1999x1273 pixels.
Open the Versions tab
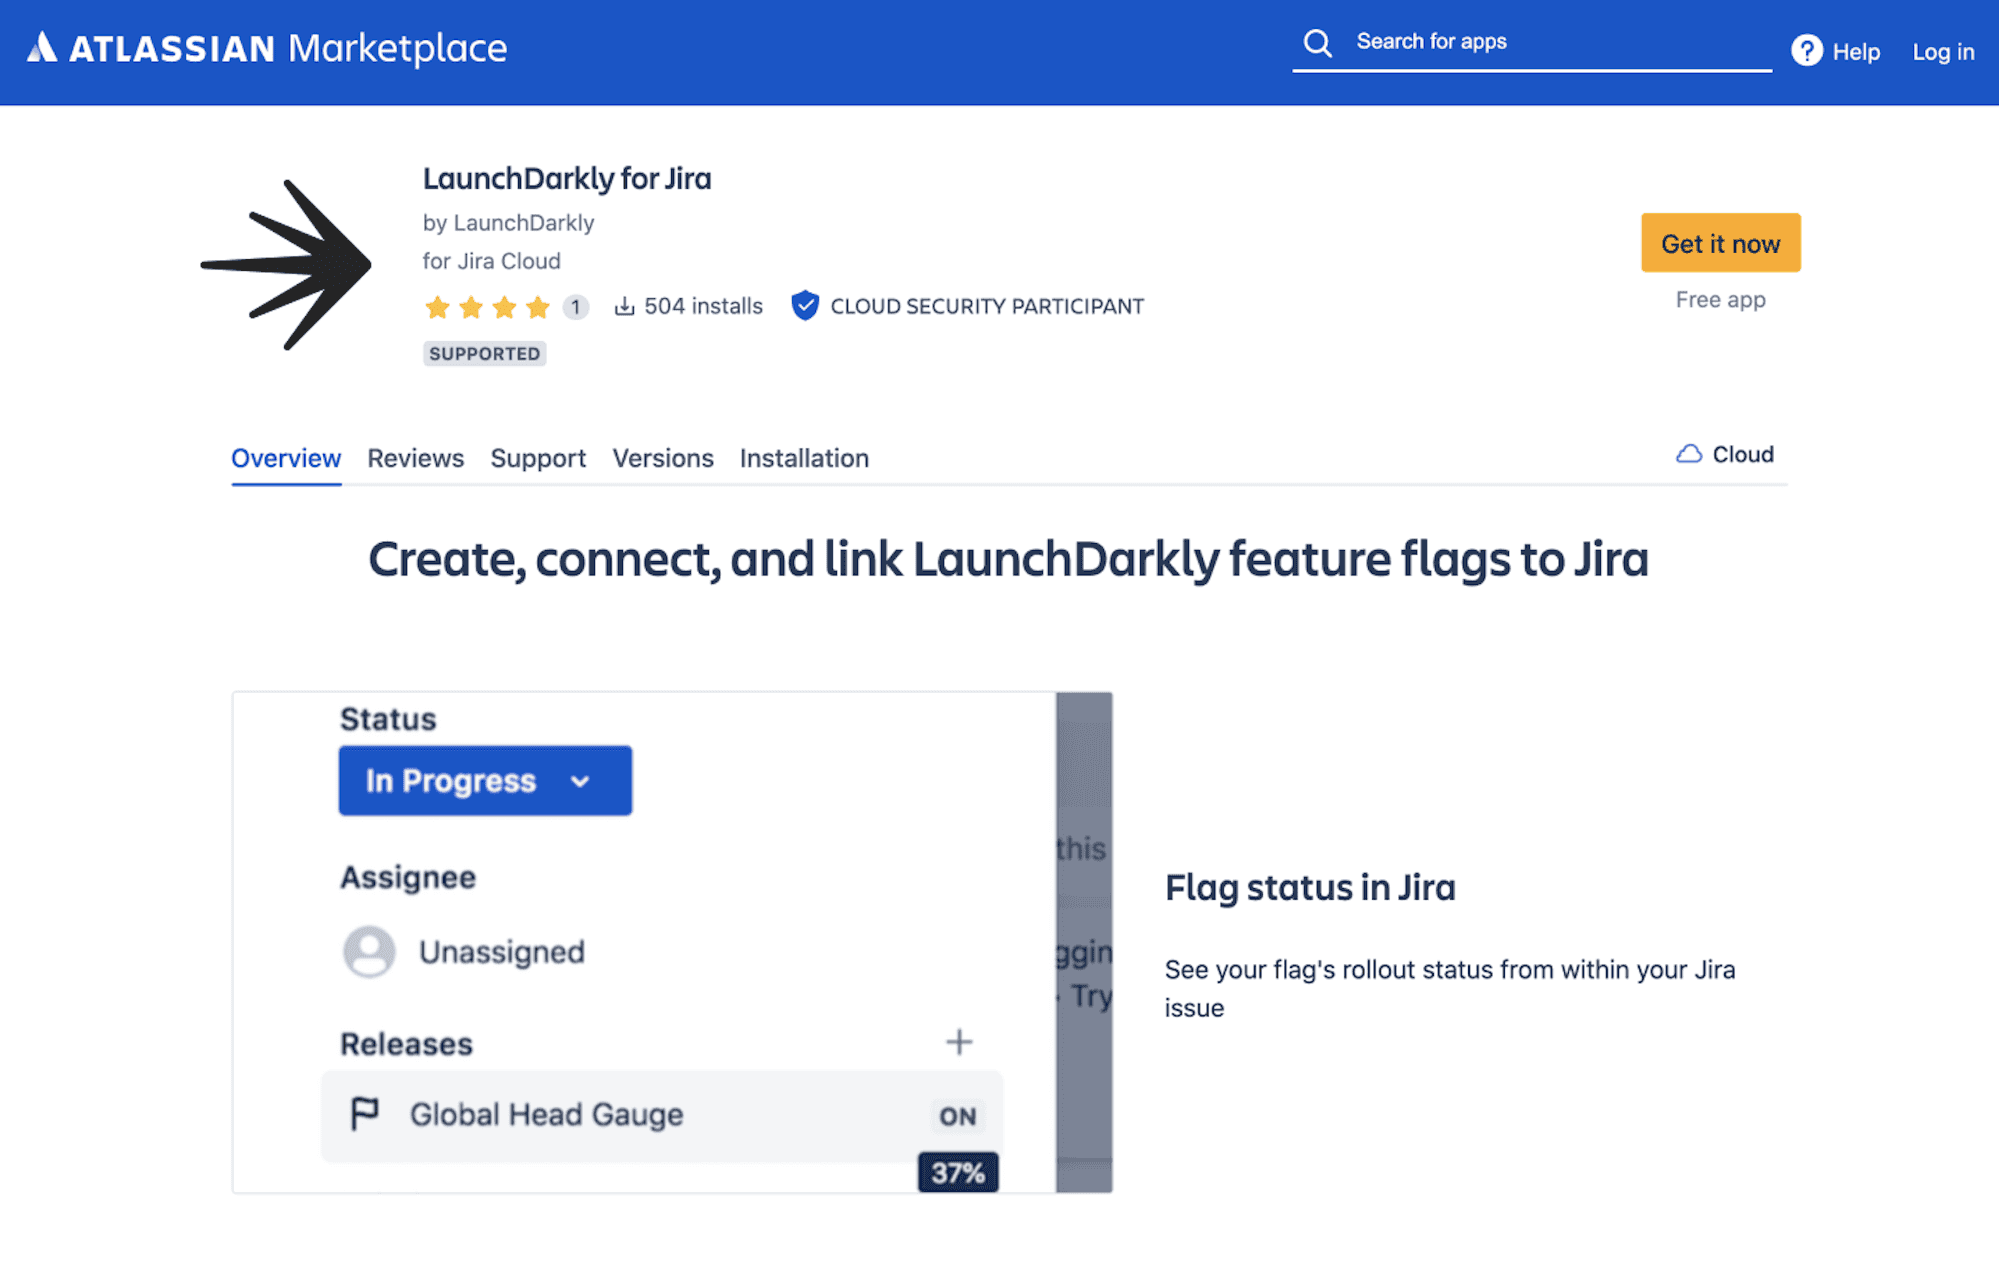[x=663, y=458]
